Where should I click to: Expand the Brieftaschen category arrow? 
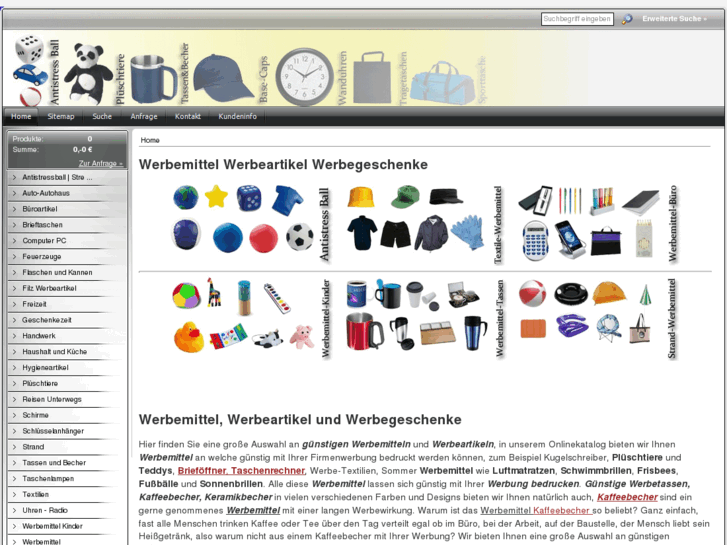pyautogui.click(x=14, y=225)
